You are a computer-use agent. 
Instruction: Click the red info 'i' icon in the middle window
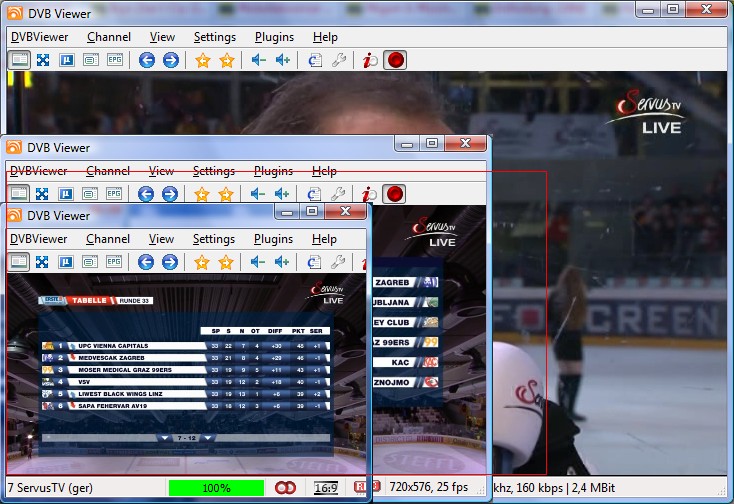click(369, 194)
